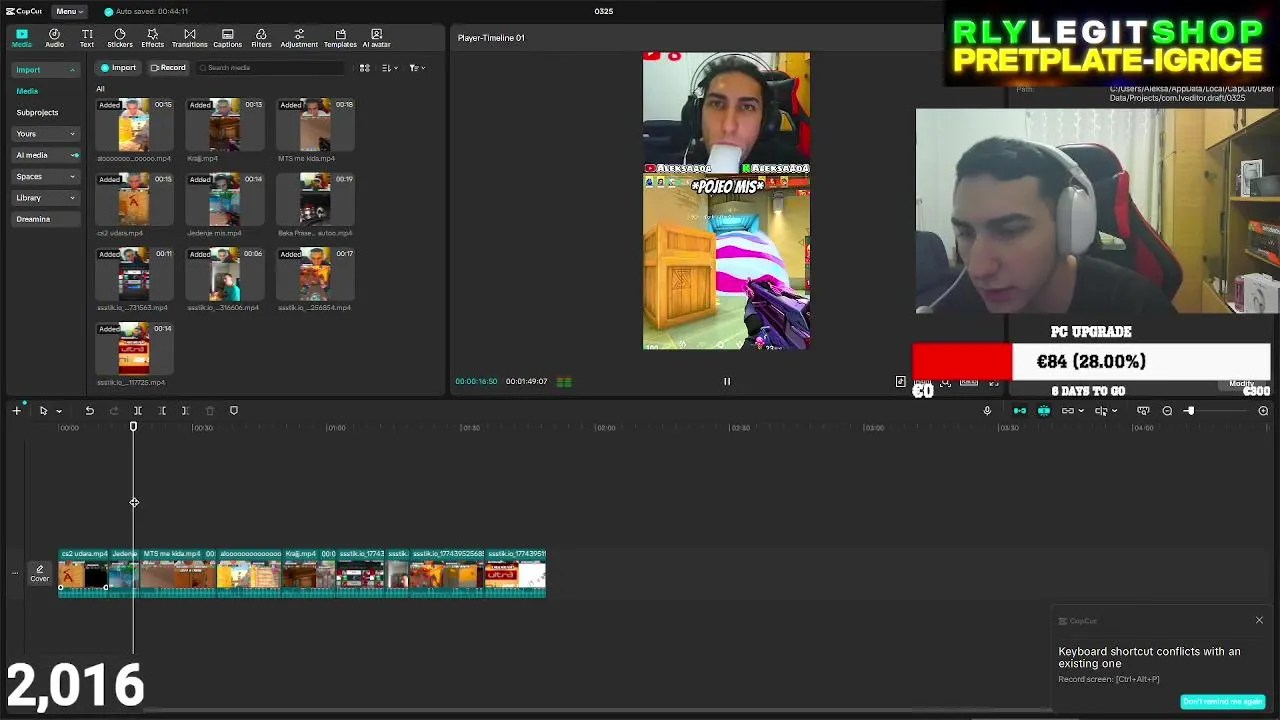The height and width of the screenshot is (720, 1280).
Task: Expand the Spaces section
Action: (x=45, y=177)
